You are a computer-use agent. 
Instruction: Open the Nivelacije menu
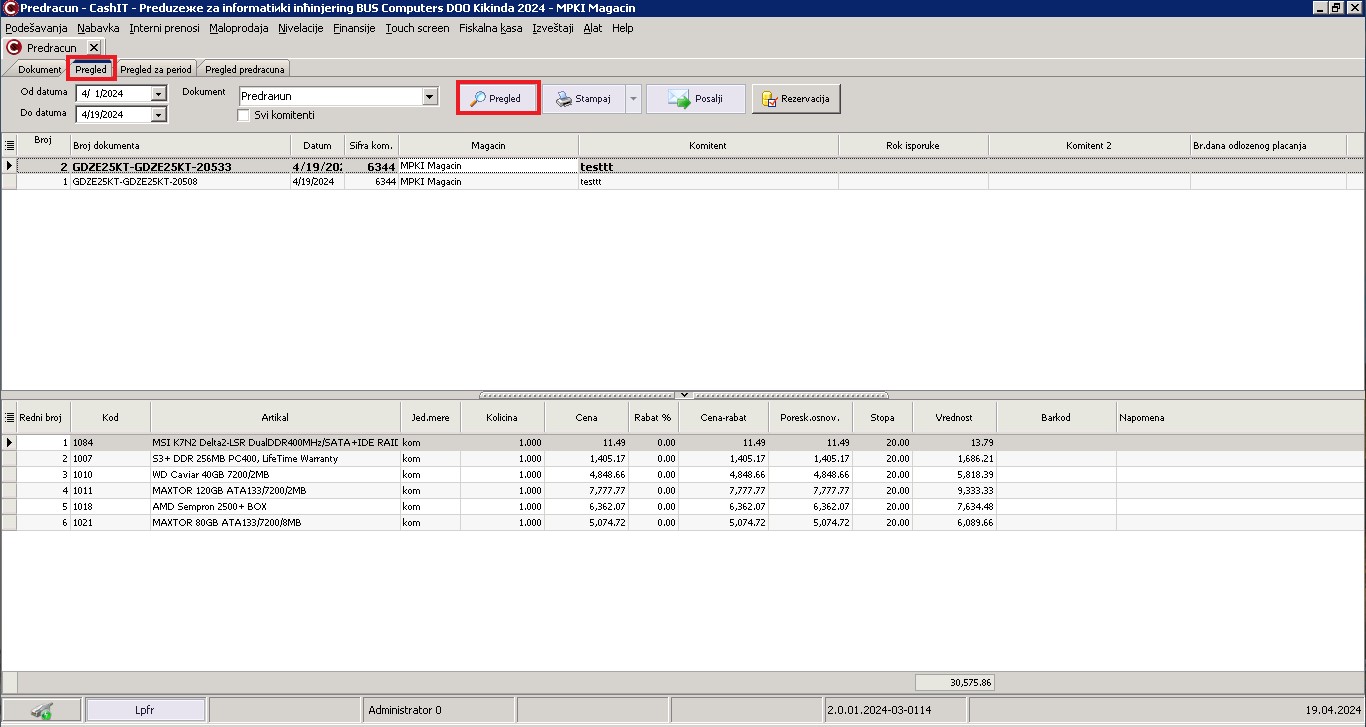click(301, 28)
